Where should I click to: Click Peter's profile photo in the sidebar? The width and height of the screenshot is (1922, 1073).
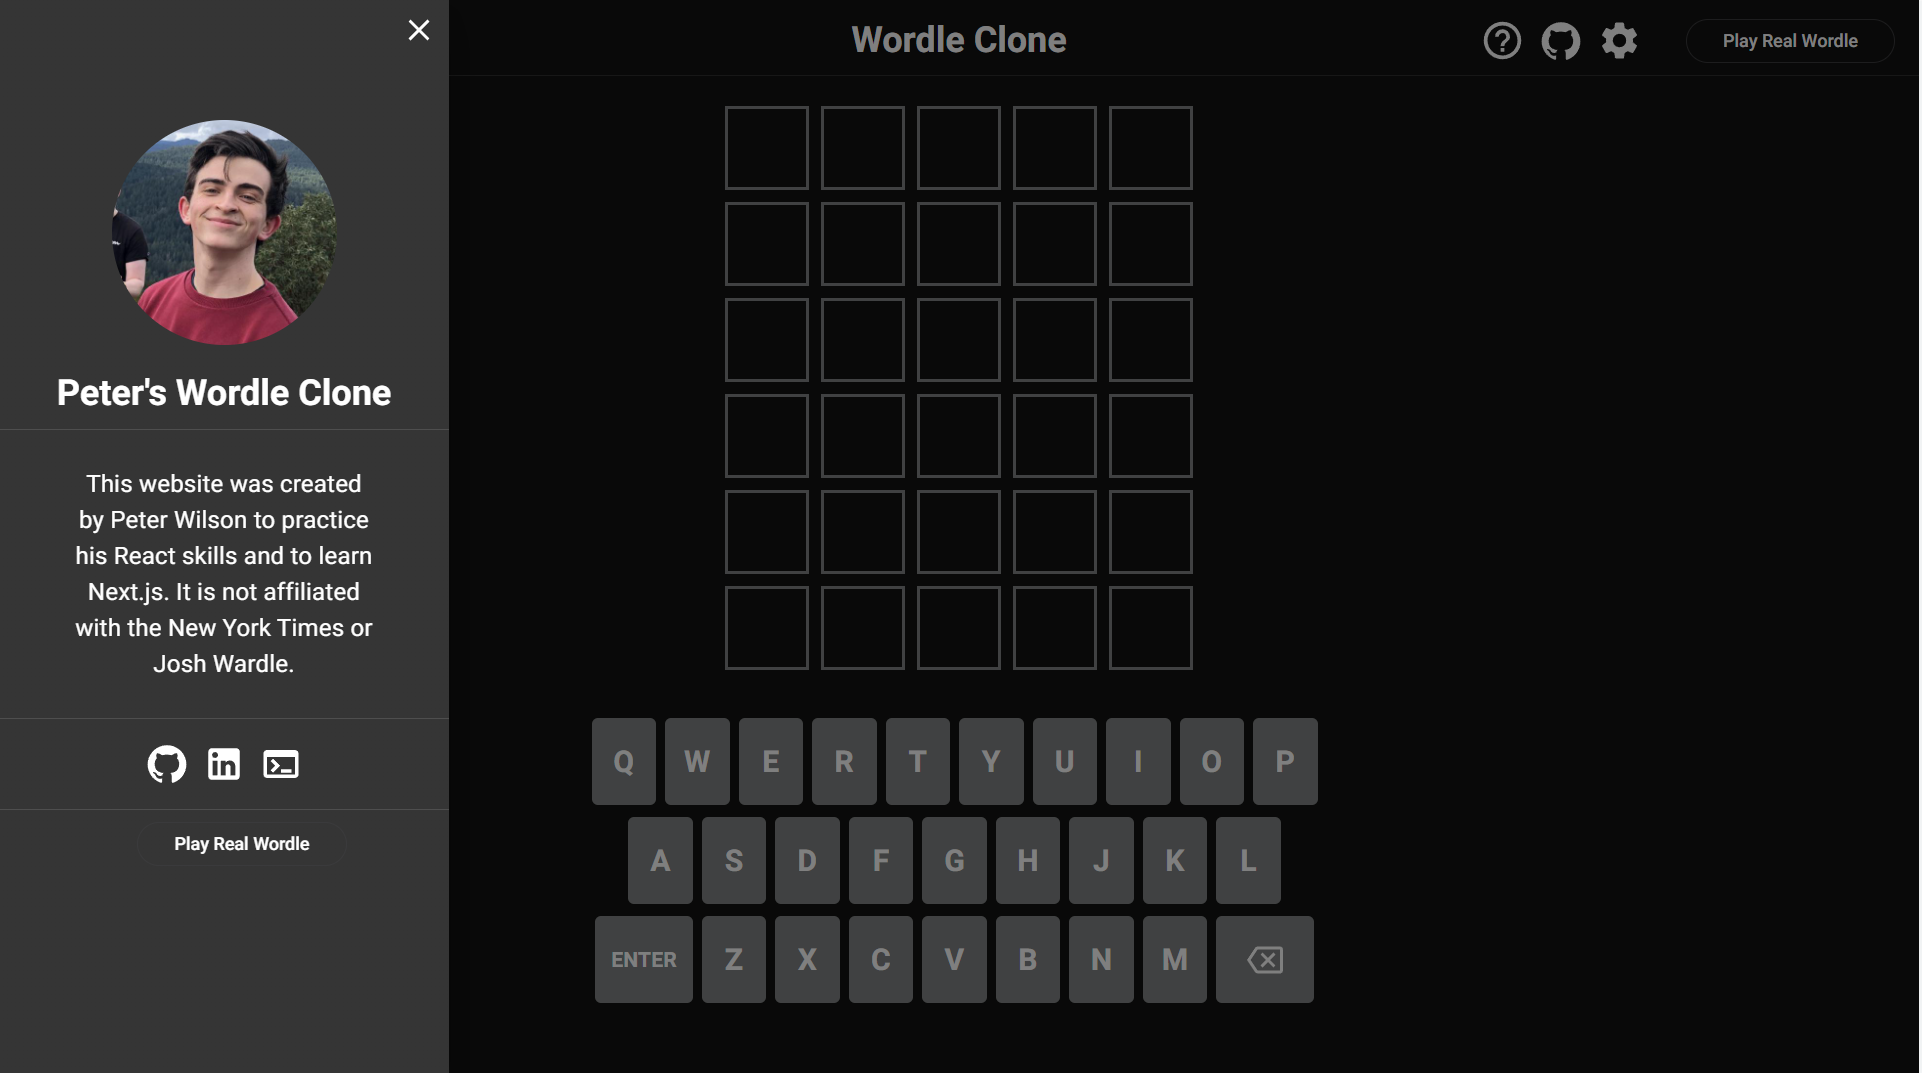click(224, 233)
